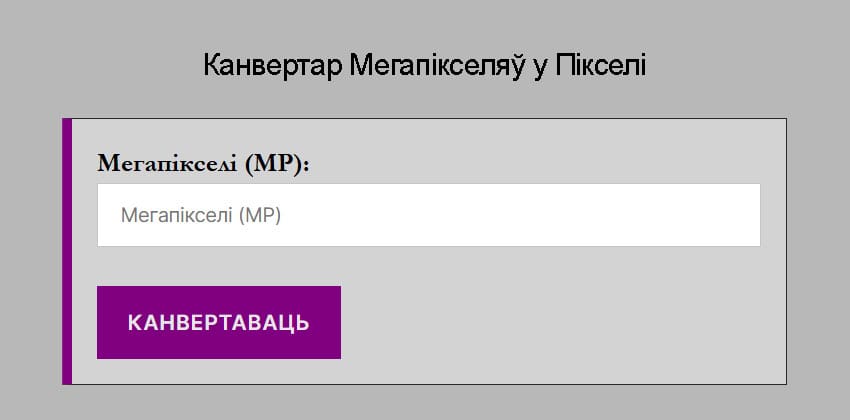Click the Канвертар Мегапікселяў у Пікселі heading
850x420 pixels.
point(425,66)
